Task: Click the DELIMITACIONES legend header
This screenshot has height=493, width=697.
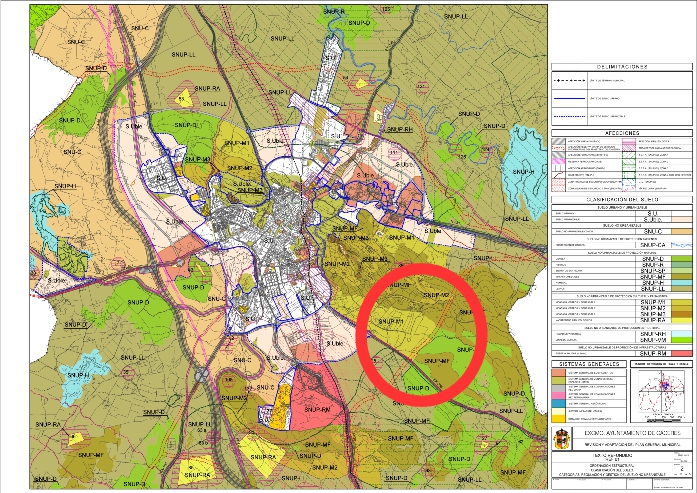Action: pyautogui.click(x=621, y=67)
